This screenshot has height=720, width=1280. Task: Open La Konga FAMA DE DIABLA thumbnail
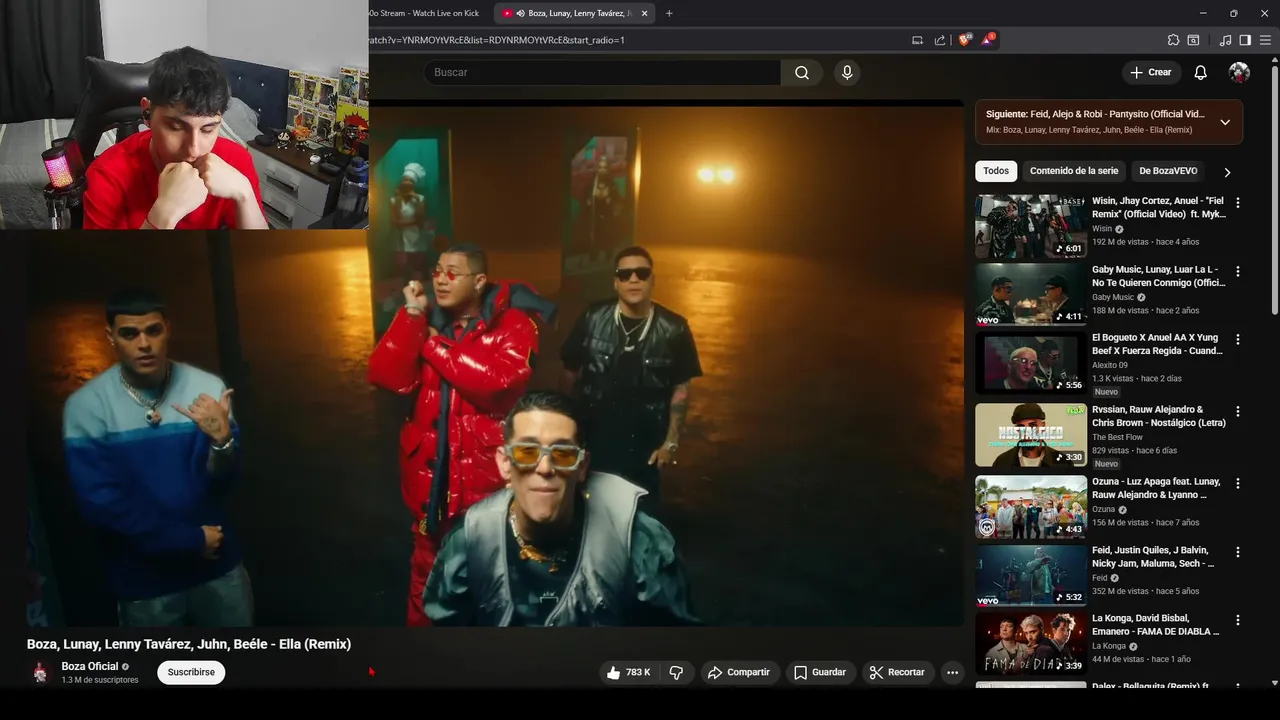(1031, 644)
